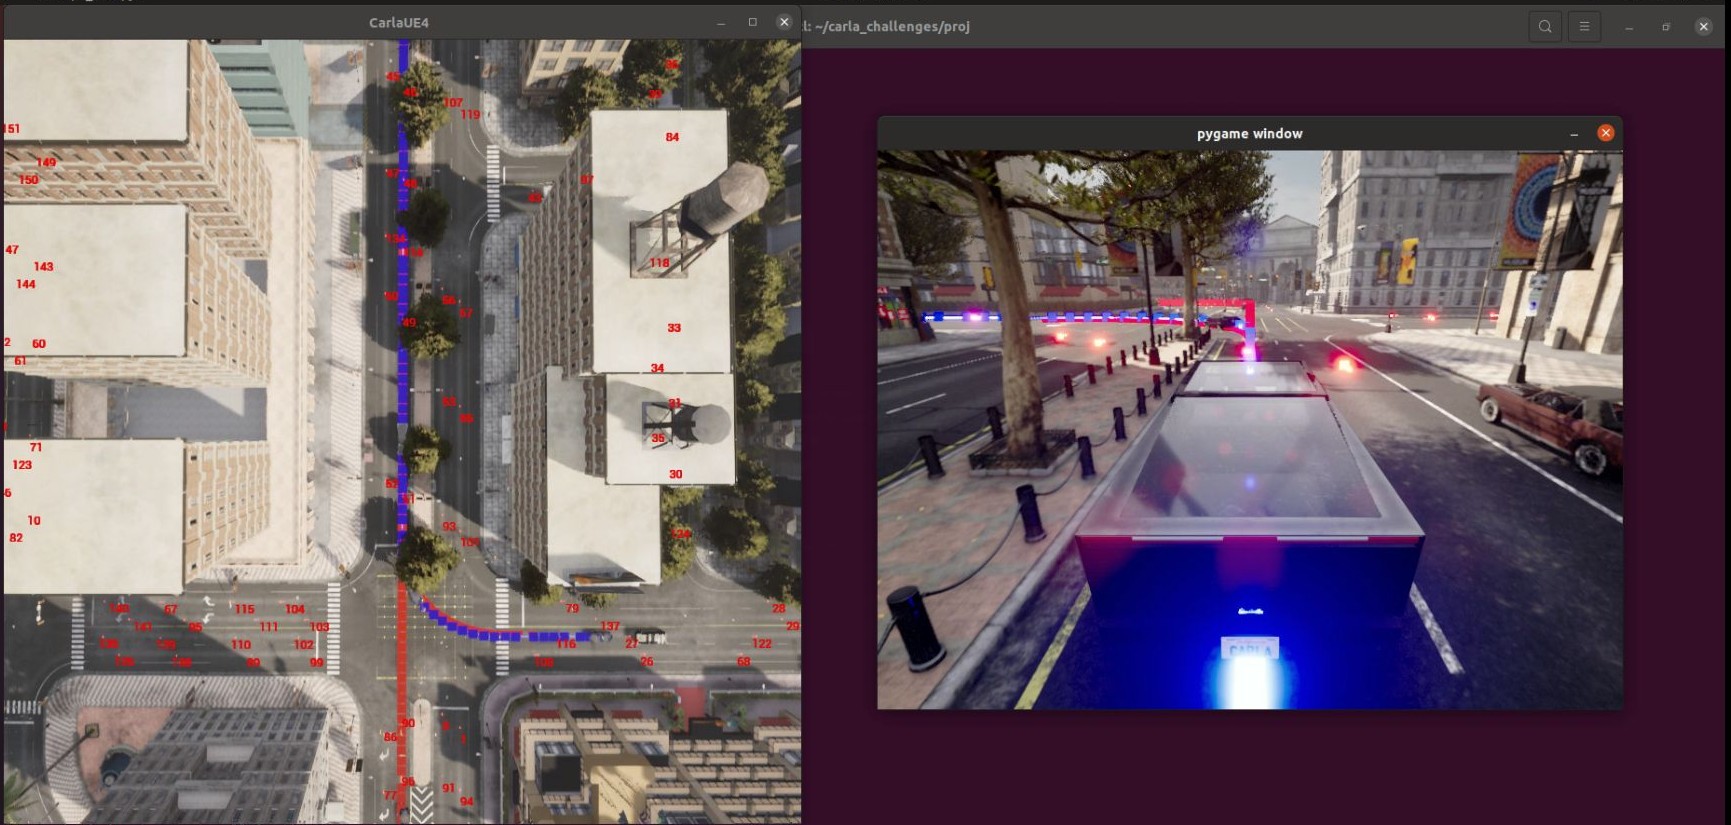Select spawn point label 84 on rooftop

point(672,137)
